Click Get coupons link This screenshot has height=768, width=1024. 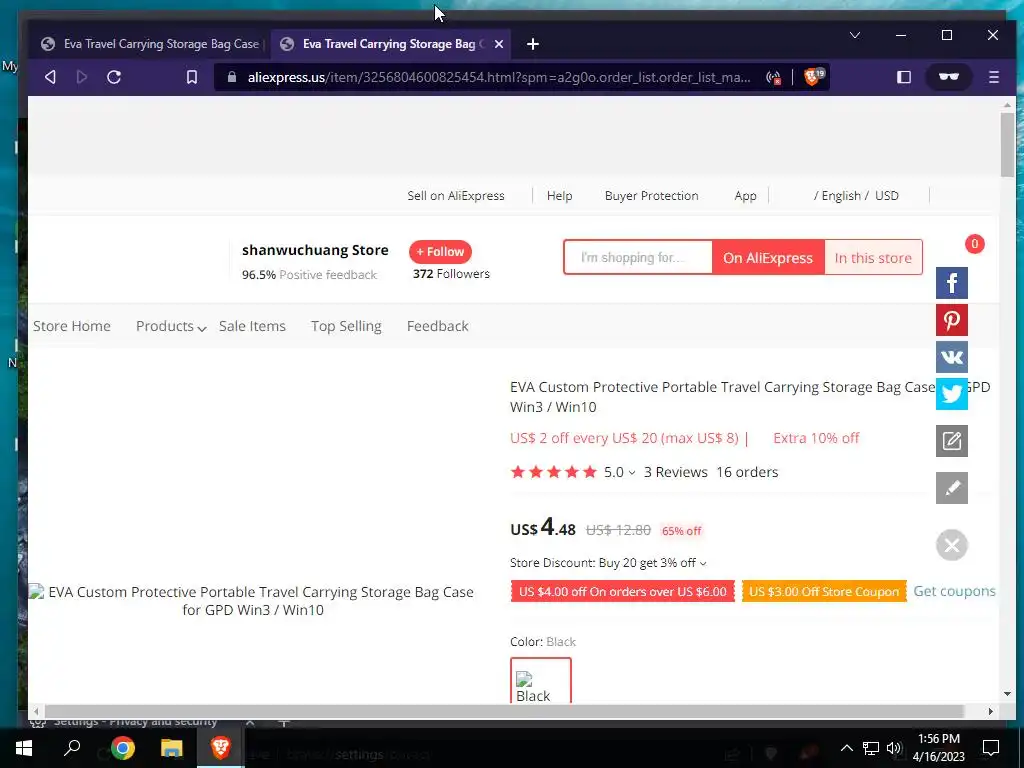click(954, 591)
